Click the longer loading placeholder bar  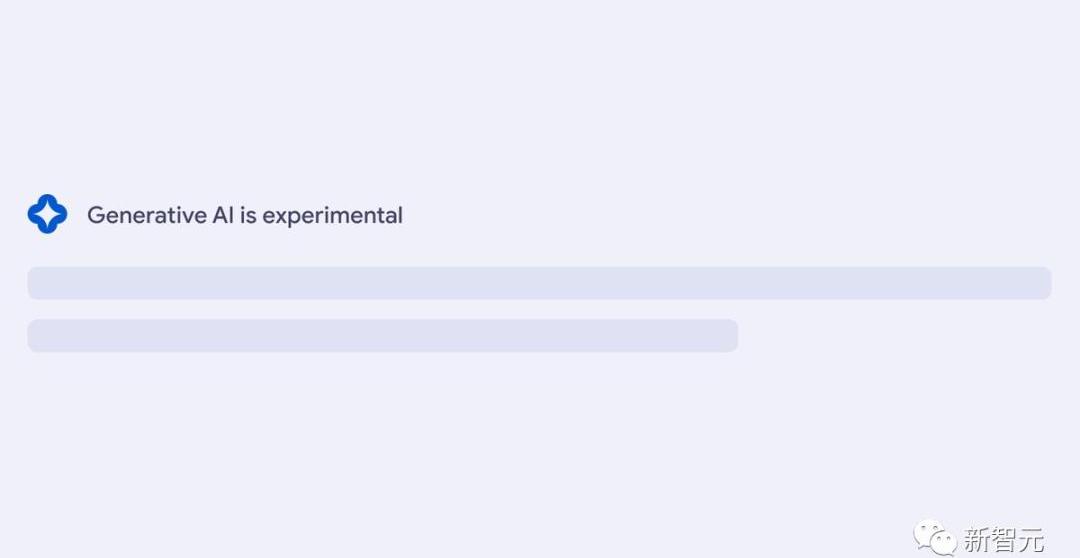click(x=539, y=283)
